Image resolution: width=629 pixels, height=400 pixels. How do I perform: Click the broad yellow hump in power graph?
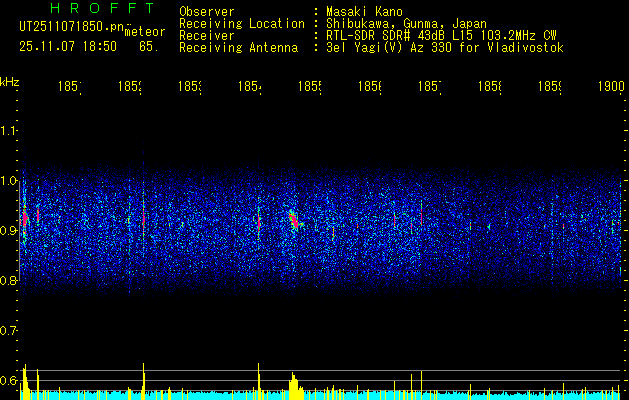click(x=296, y=385)
